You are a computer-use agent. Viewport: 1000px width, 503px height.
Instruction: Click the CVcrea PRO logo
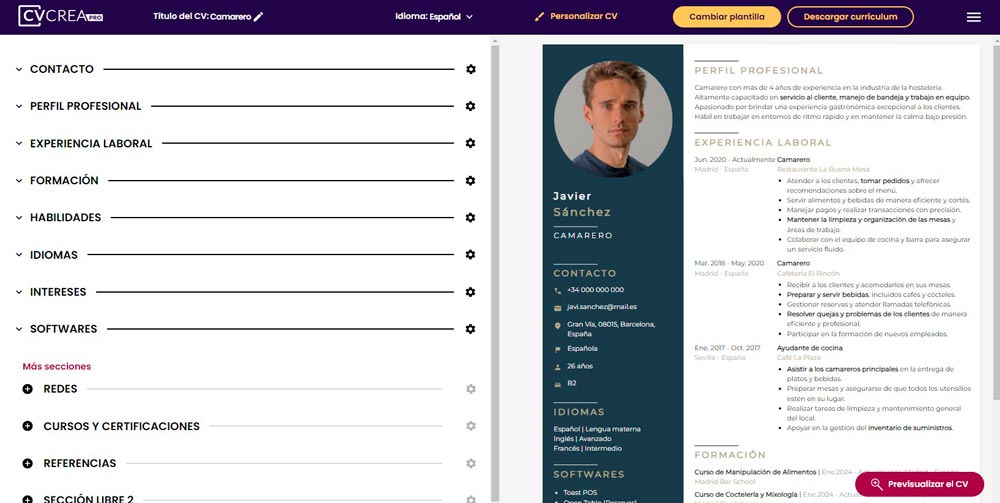point(61,16)
